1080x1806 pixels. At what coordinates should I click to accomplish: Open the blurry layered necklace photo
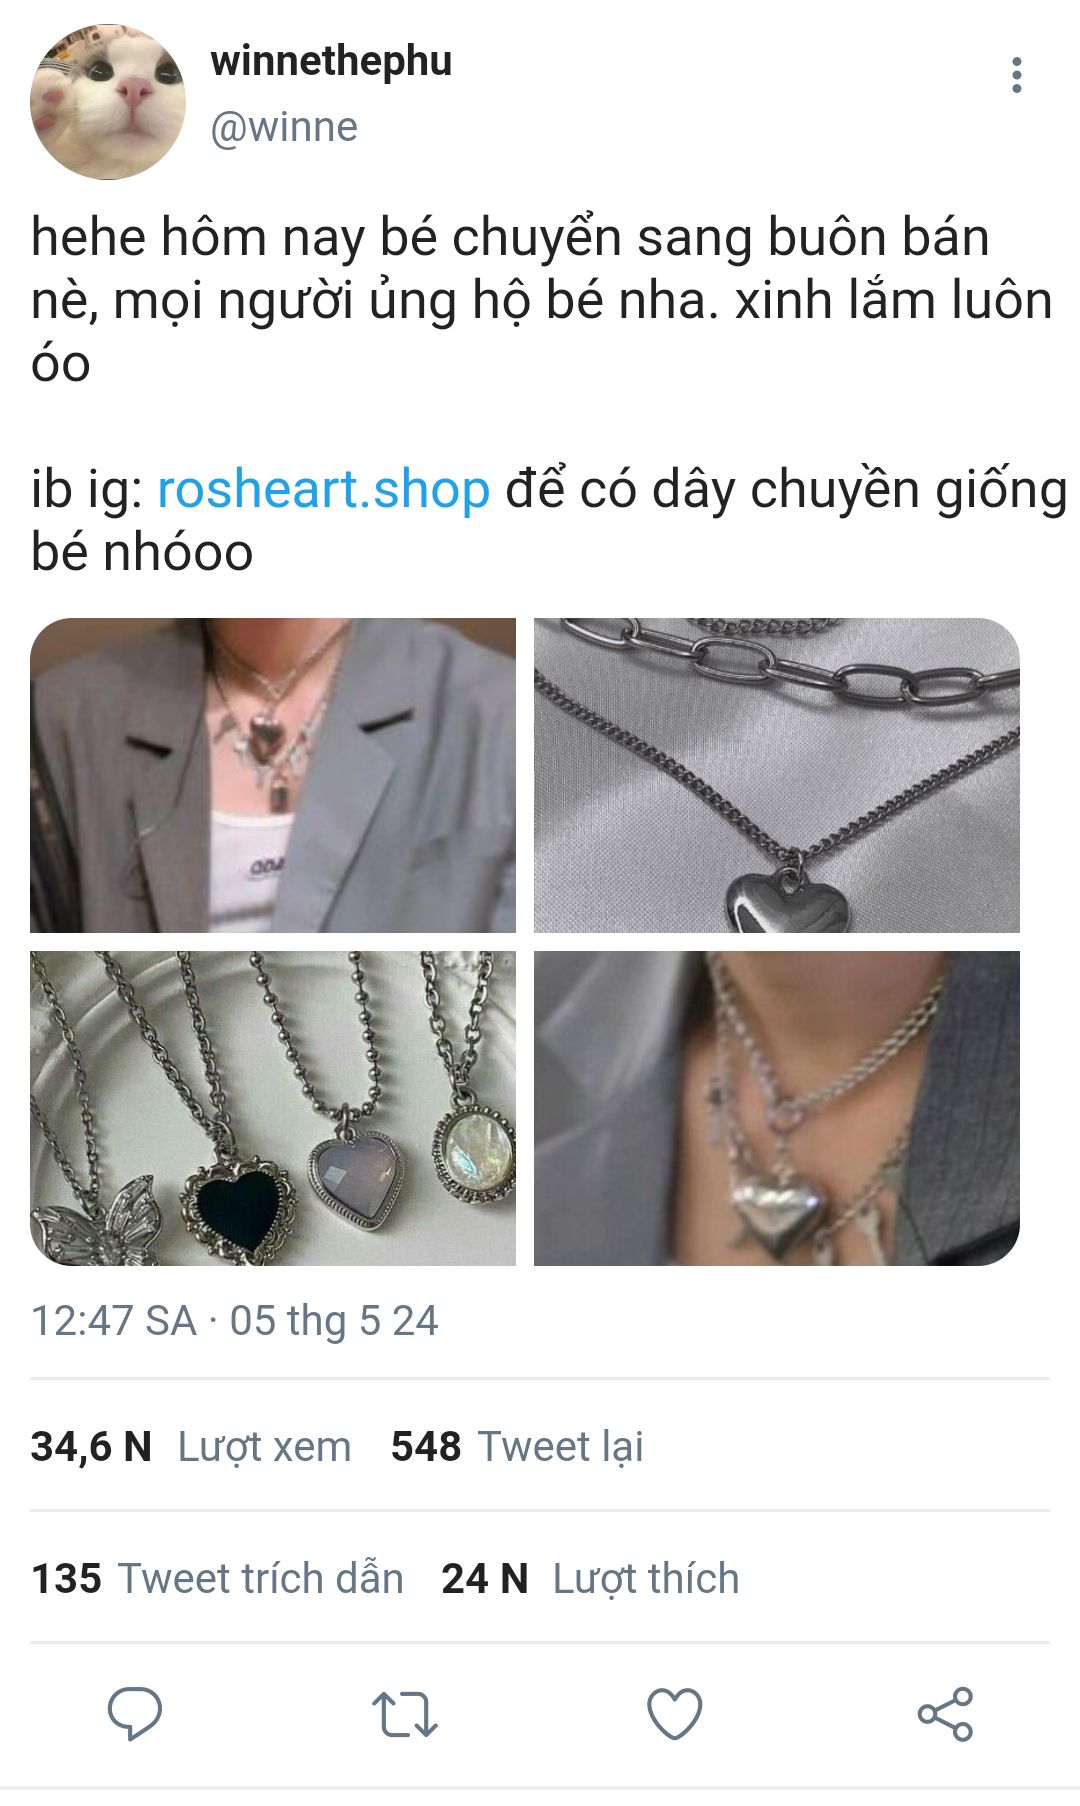777,1108
